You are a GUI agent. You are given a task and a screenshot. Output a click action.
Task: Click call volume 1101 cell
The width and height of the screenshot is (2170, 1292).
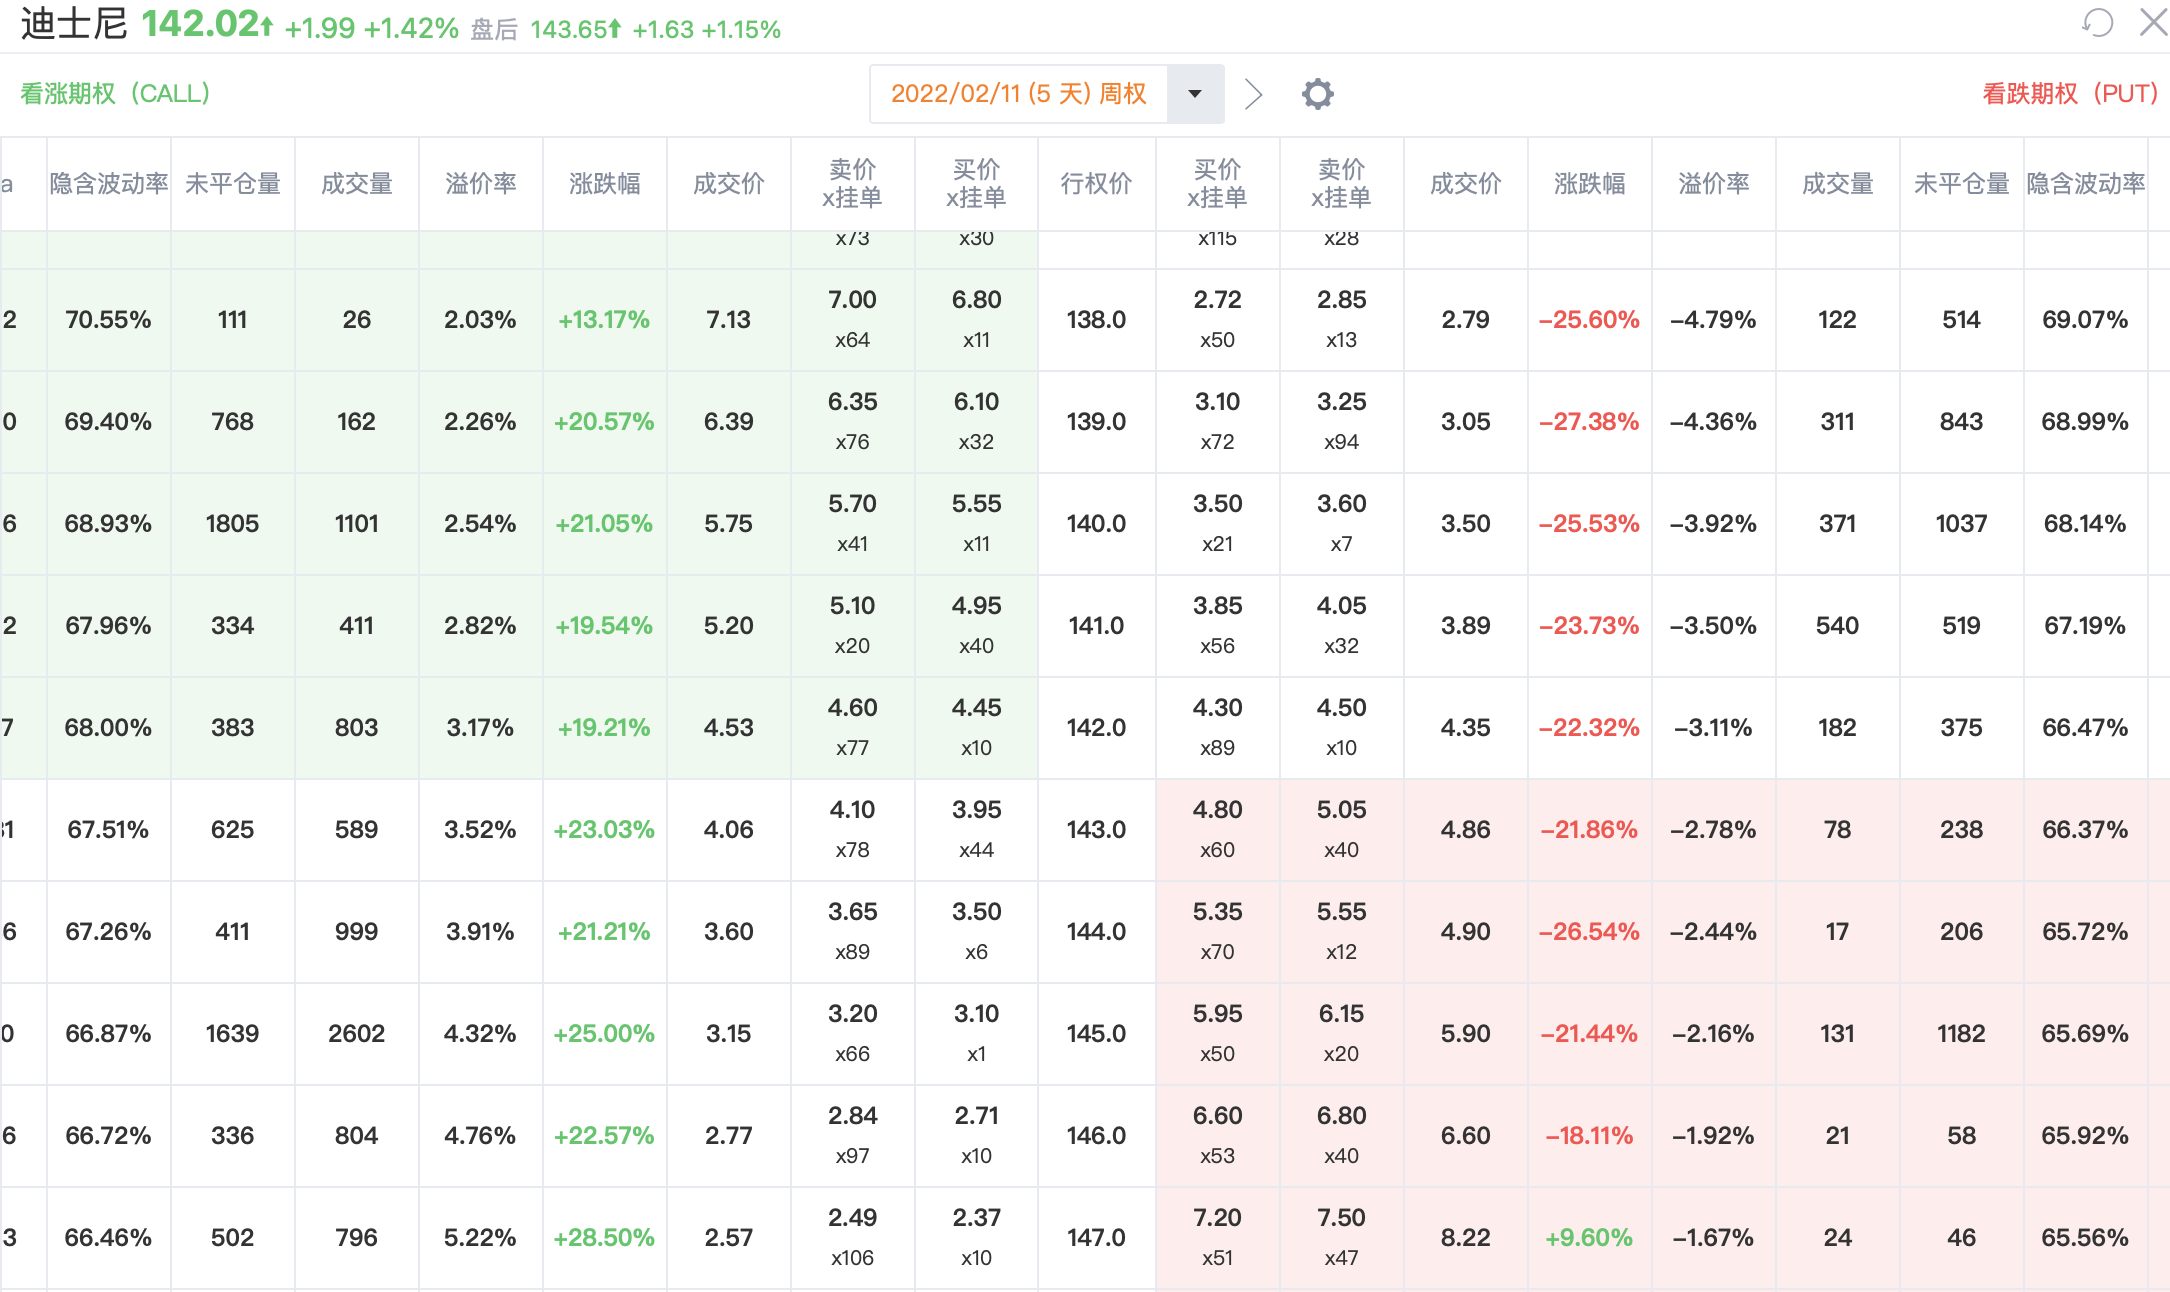[356, 524]
